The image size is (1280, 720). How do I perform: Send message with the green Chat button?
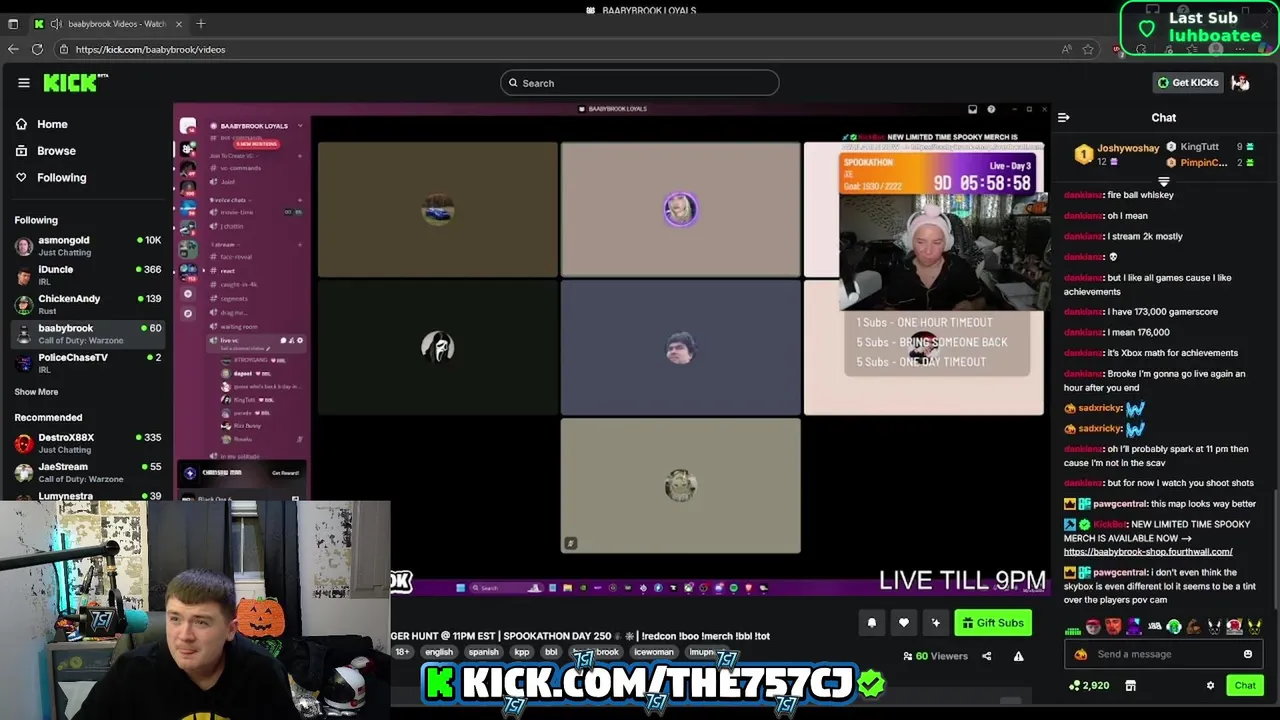1245,686
